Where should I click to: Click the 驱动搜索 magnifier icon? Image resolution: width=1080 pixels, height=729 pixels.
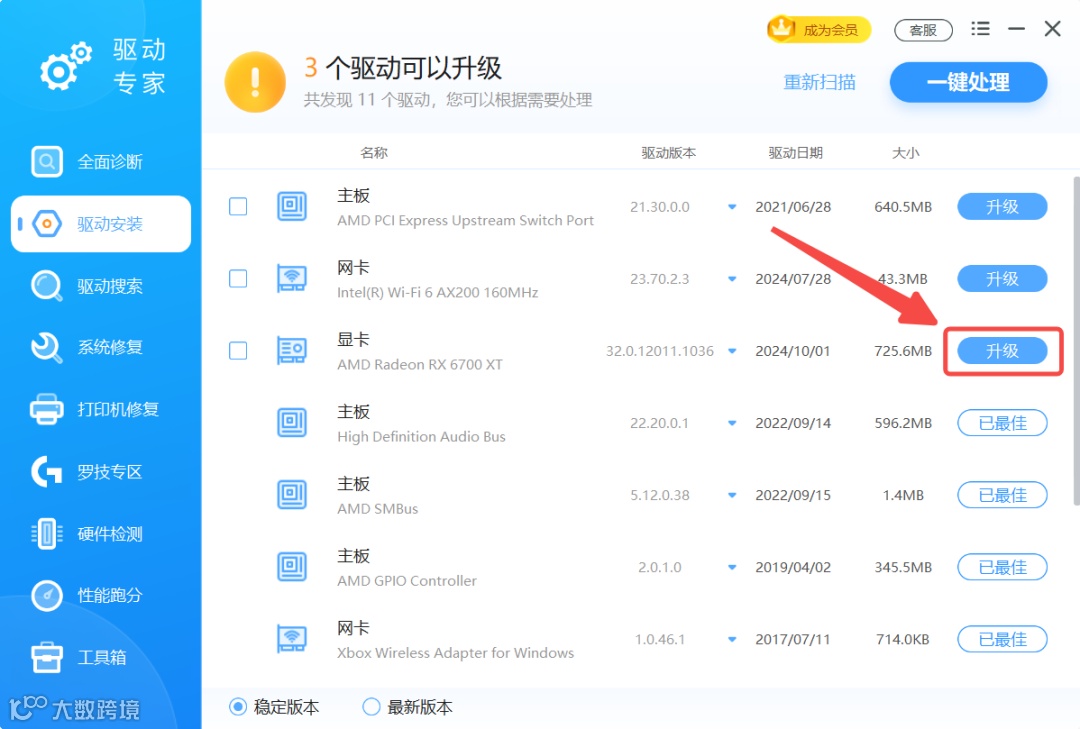coord(47,286)
